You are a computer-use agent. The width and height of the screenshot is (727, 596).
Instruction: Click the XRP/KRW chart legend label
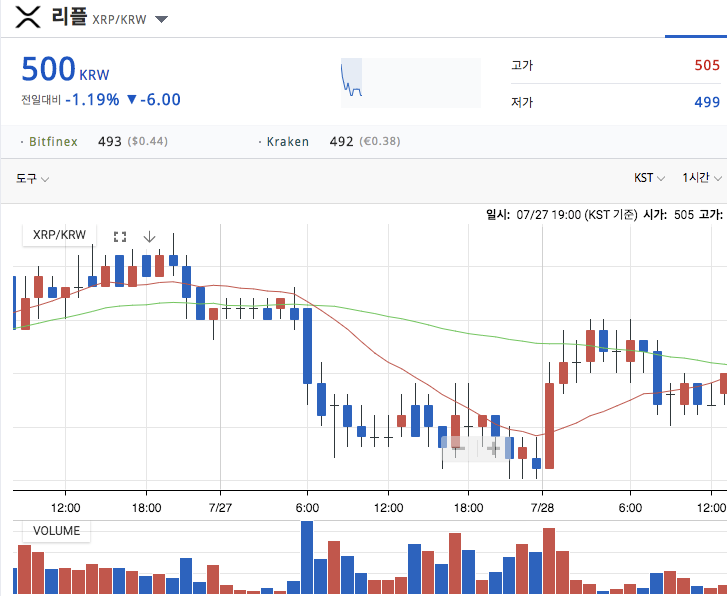[59, 235]
